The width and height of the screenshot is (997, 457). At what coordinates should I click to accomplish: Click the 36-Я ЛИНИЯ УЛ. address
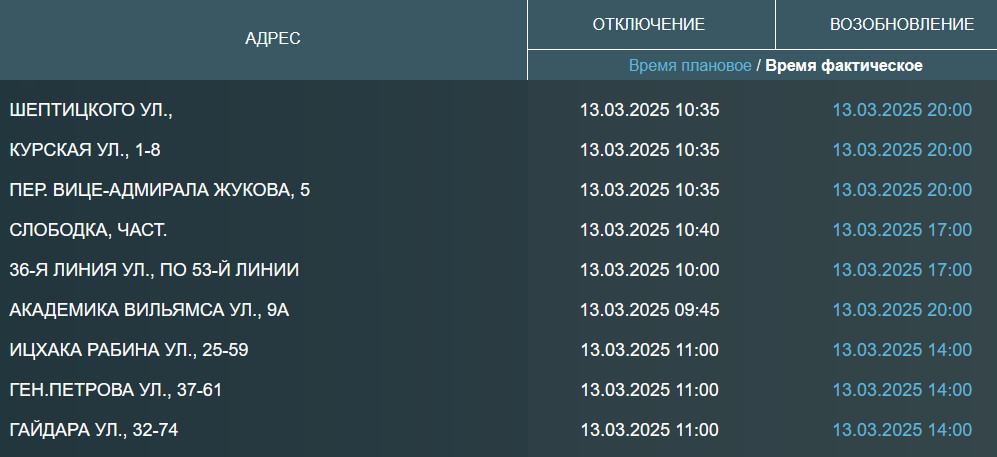154,270
